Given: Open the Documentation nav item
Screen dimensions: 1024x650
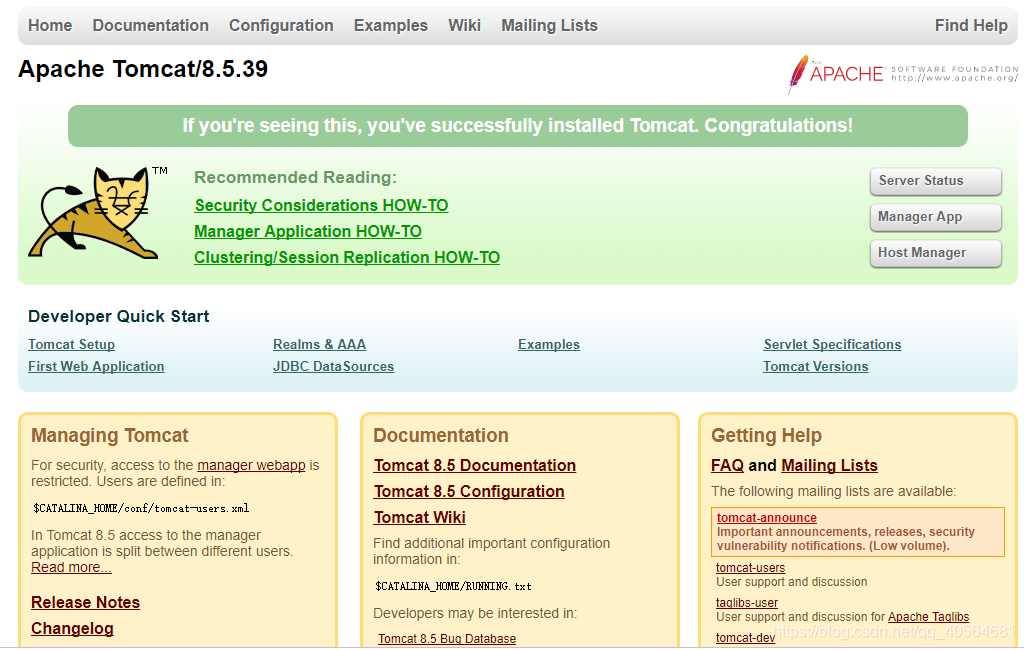Looking at the screenshot, I should (x=150, y=25).
